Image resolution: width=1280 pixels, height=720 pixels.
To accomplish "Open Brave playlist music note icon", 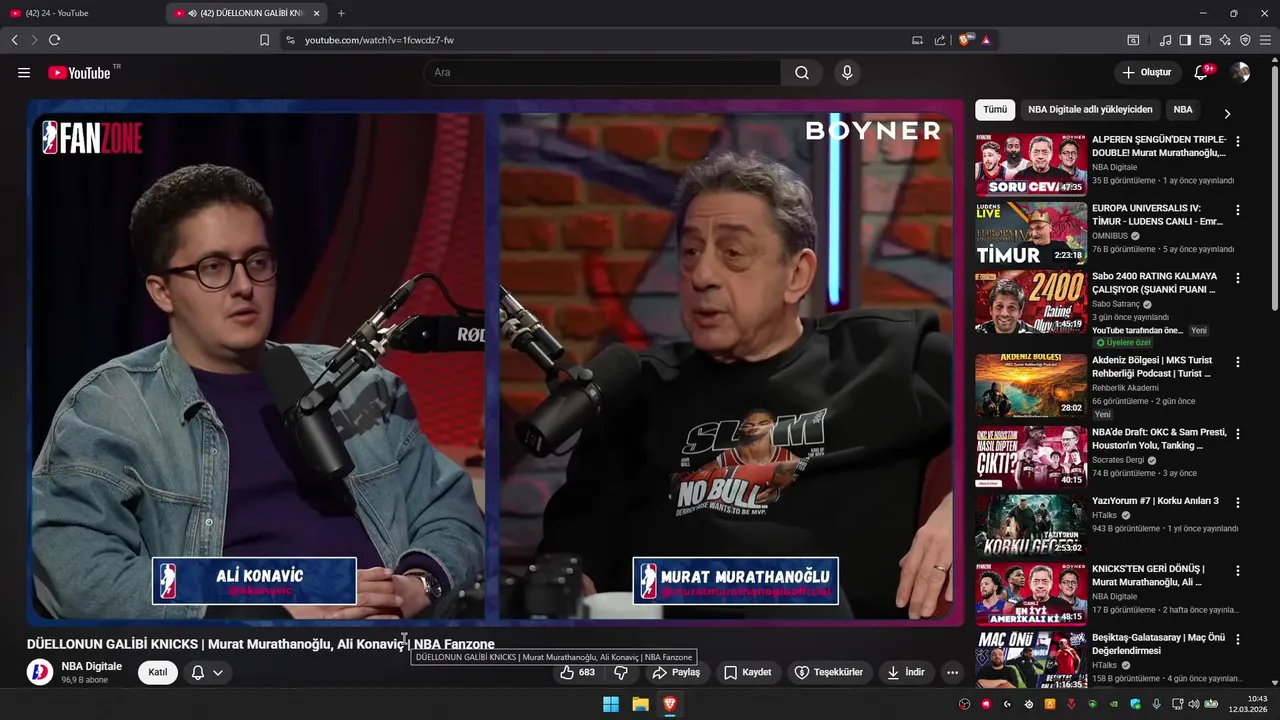I will pos(1165,40).
